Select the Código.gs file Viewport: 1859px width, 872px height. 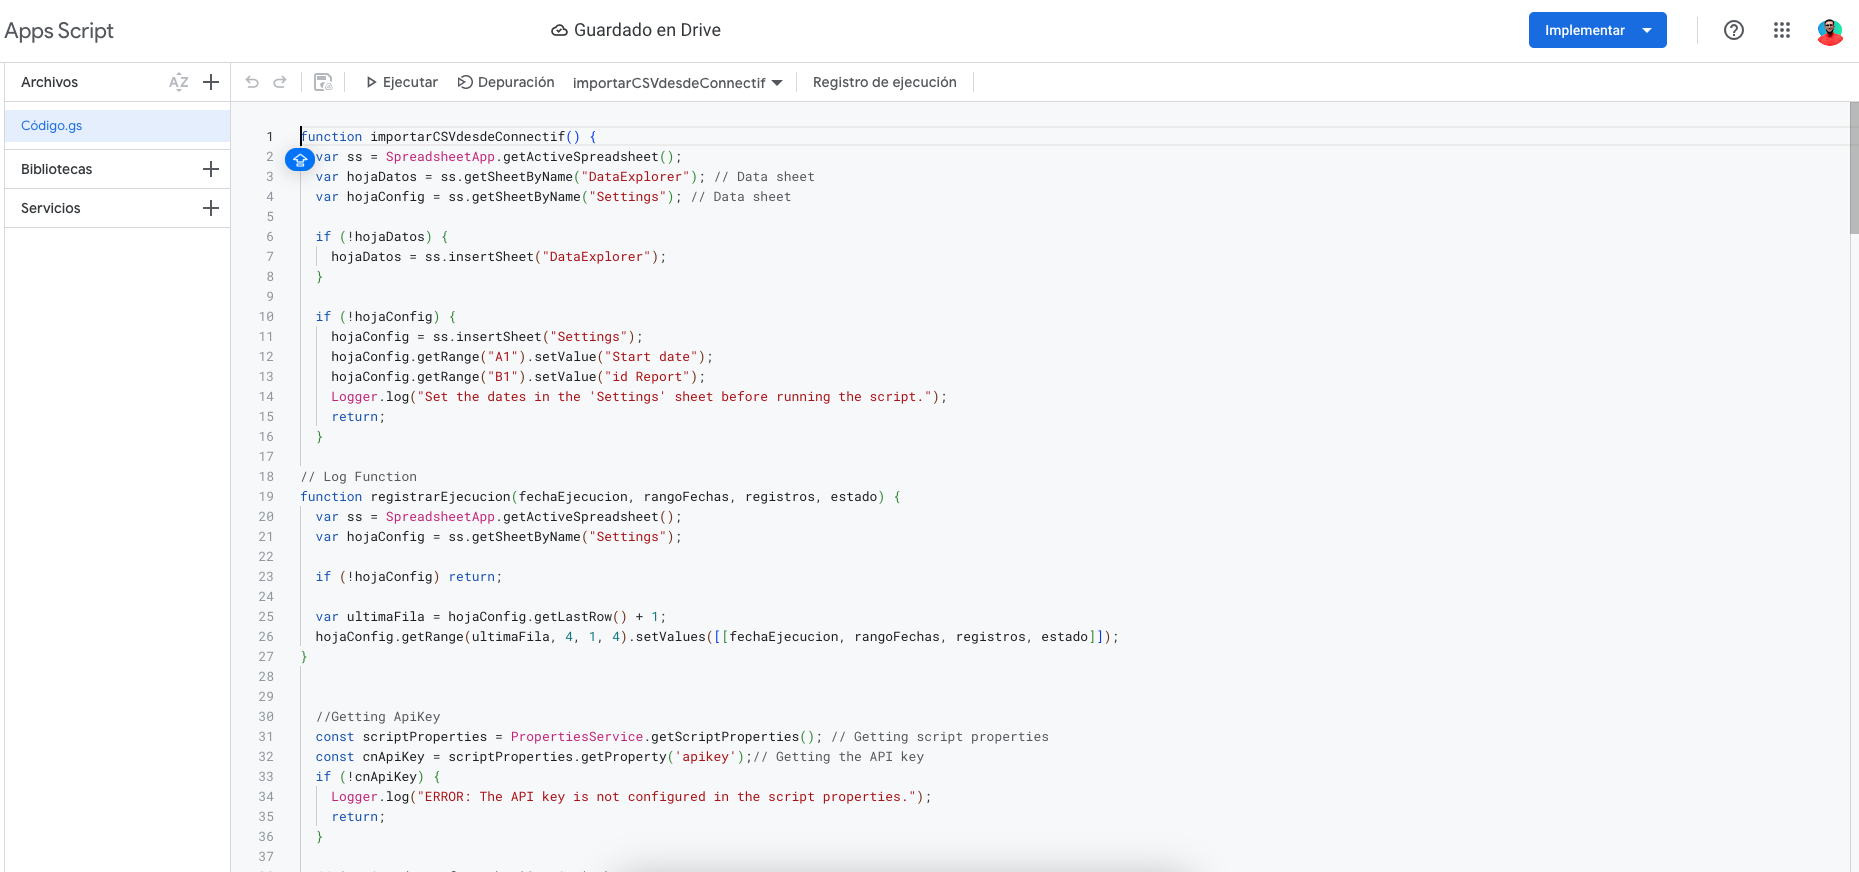(x=52, y=126)
